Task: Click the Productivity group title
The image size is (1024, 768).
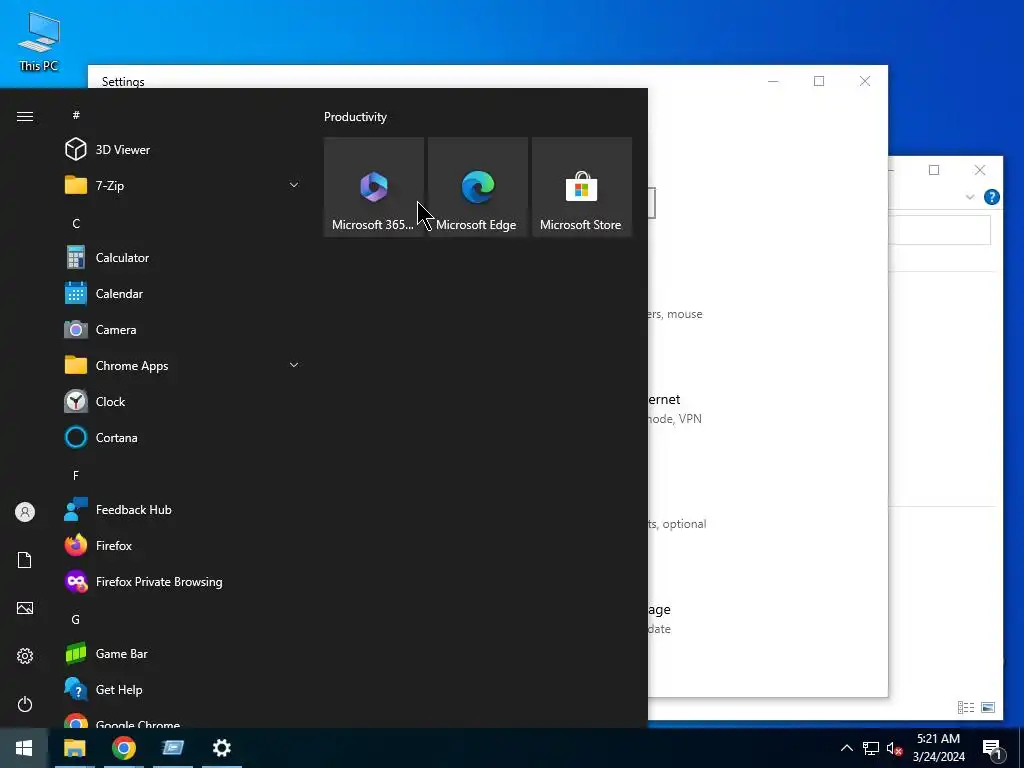Action: click(355, 117)
